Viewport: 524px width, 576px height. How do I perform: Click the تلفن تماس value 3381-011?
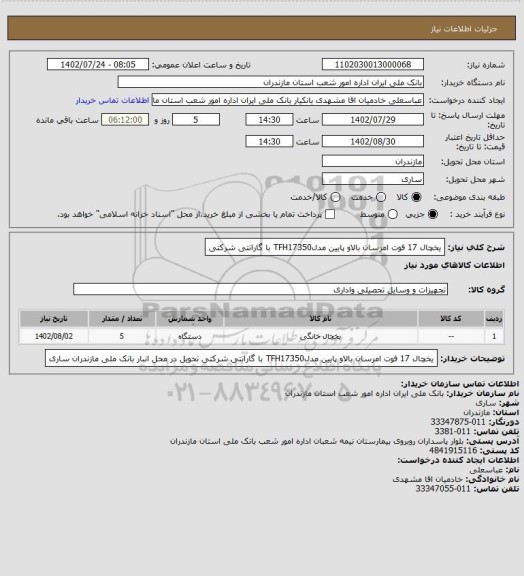[452, 431]
